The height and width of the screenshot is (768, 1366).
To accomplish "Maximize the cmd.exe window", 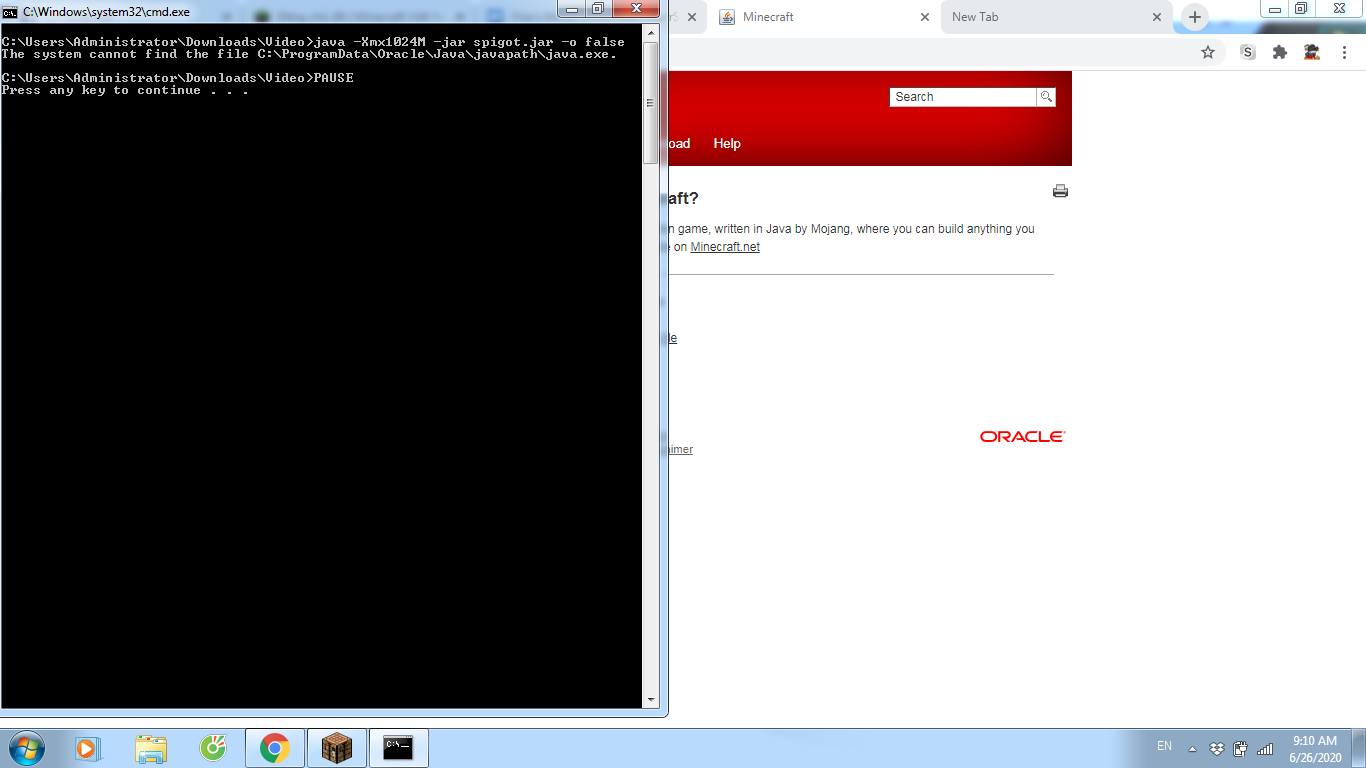I will [597, 9].
